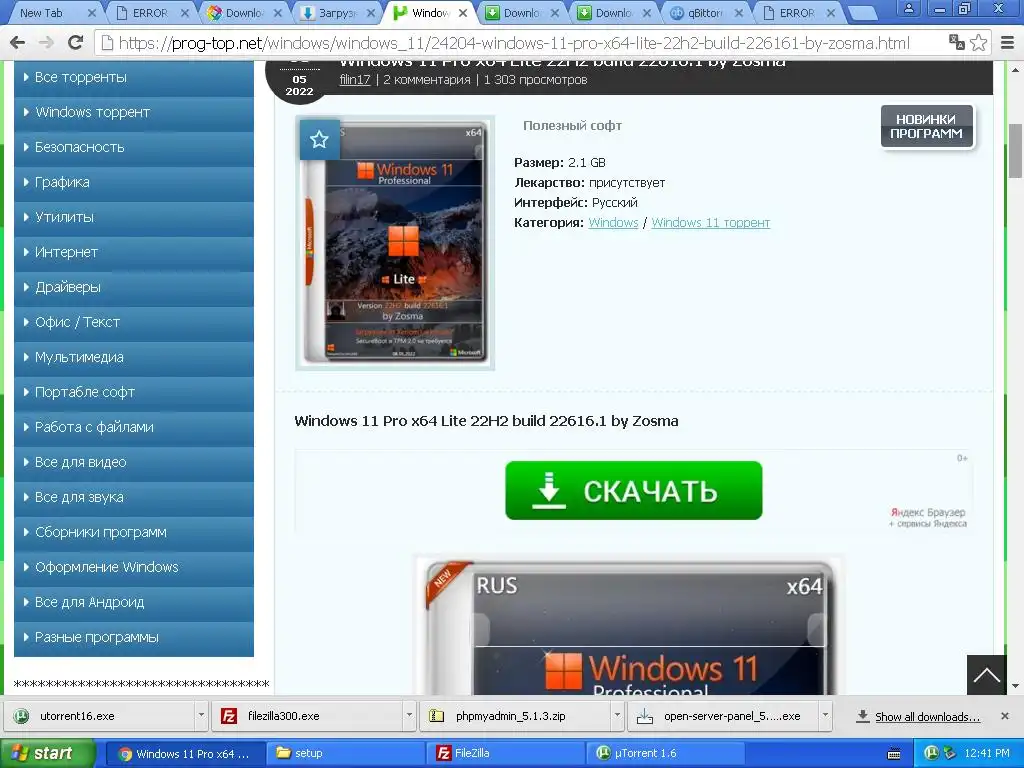Click the НОВИНКИ ПРОГРАММ button
The image size is (1024, 768).
(x=927, y=126)
